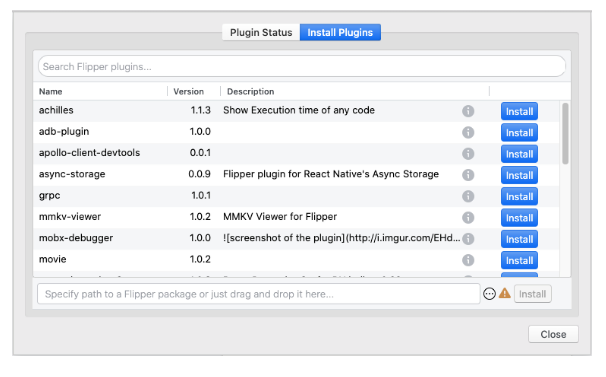Open info for mmkv-viewer plugin
This screenshot has height=377, width=606.
coord(468,217)
